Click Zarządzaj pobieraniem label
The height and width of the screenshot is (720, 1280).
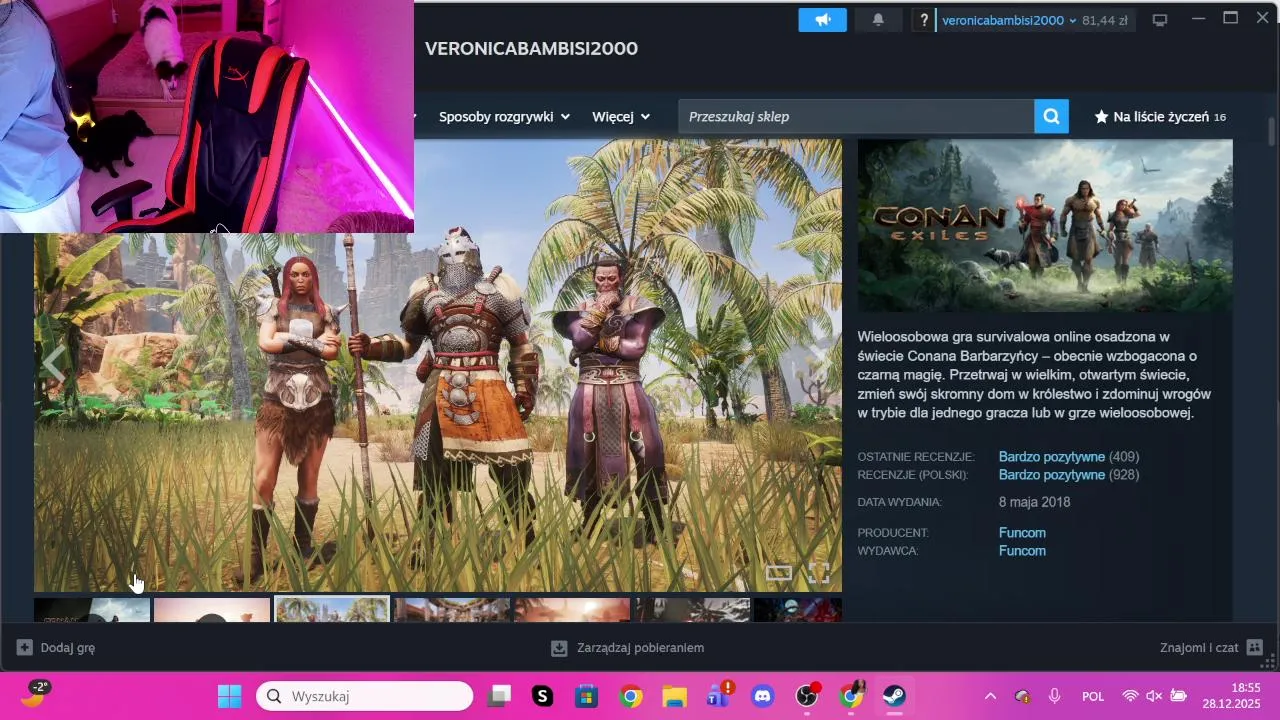[x=640, y=648]
